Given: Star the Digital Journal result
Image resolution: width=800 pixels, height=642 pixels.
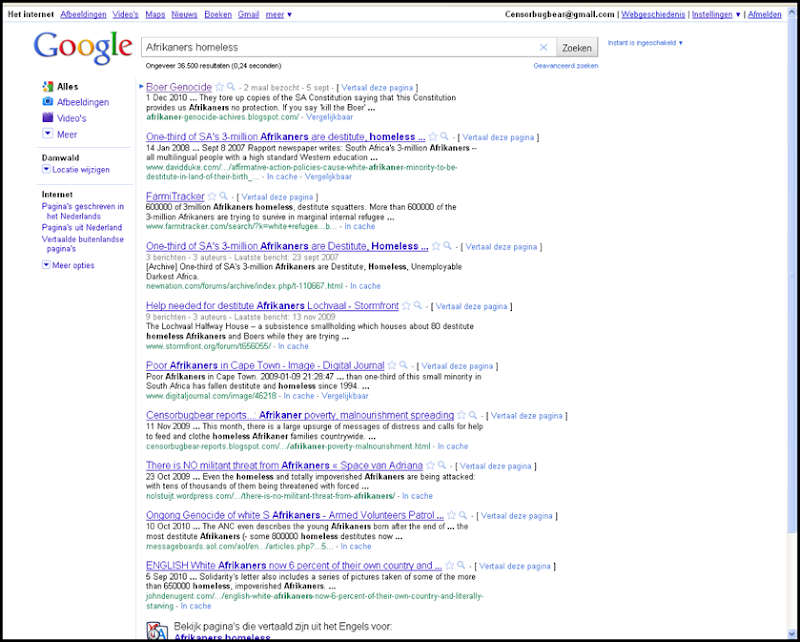Looking at the screenshot, I should (x=392, y=365).
